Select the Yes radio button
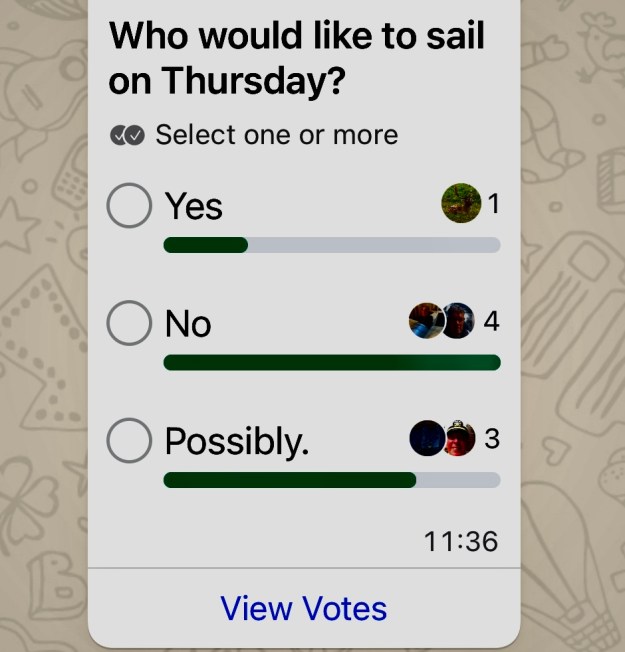 tap(129, 206)
